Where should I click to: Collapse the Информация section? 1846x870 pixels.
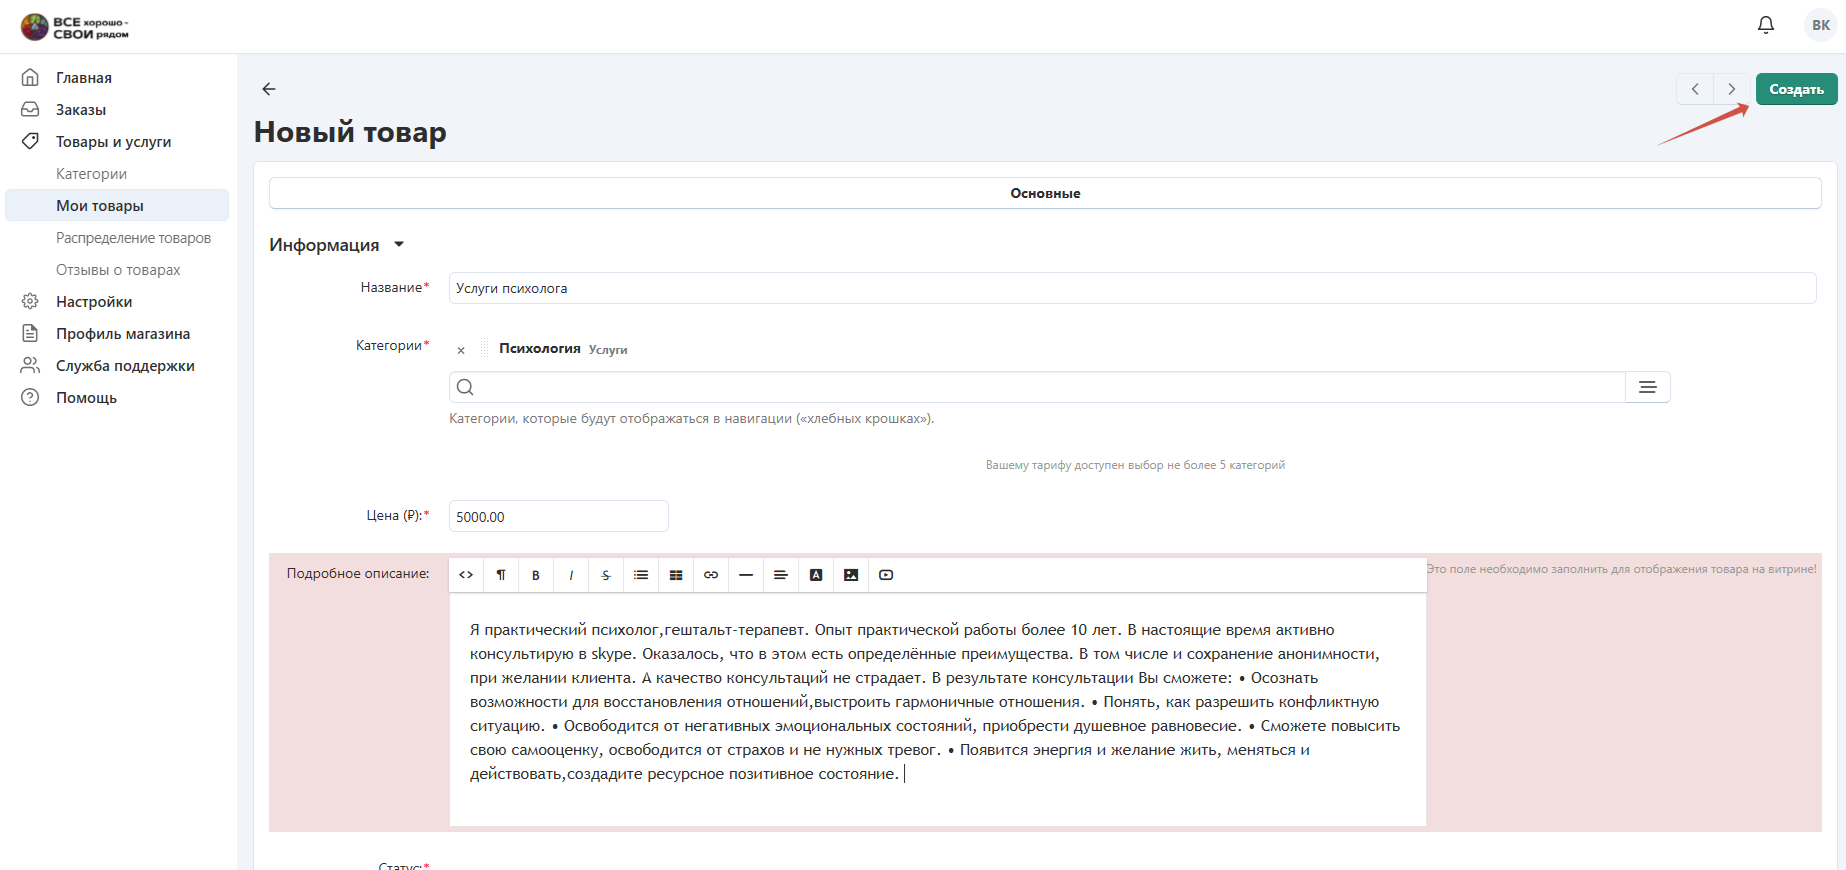pyautogui.click(x=399, y=245)
